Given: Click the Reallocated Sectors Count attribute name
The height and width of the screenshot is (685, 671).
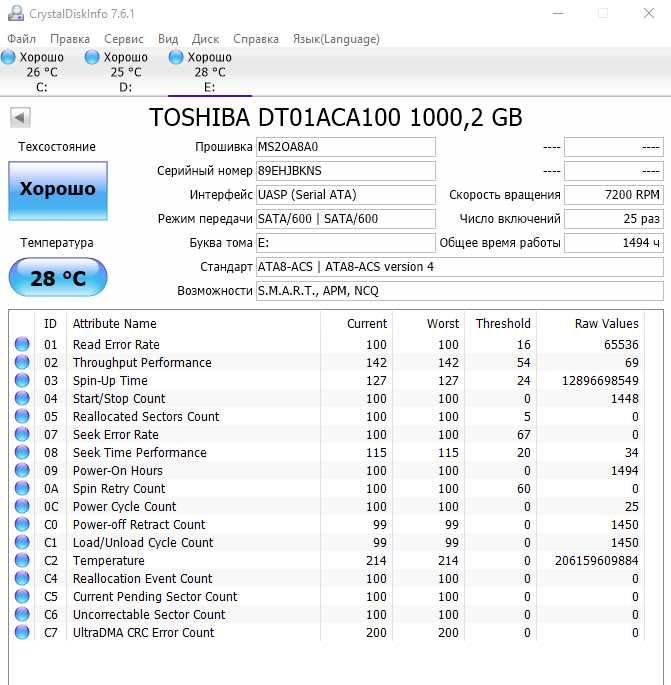Looking at the screenshot, I should (x=146, y=416).
